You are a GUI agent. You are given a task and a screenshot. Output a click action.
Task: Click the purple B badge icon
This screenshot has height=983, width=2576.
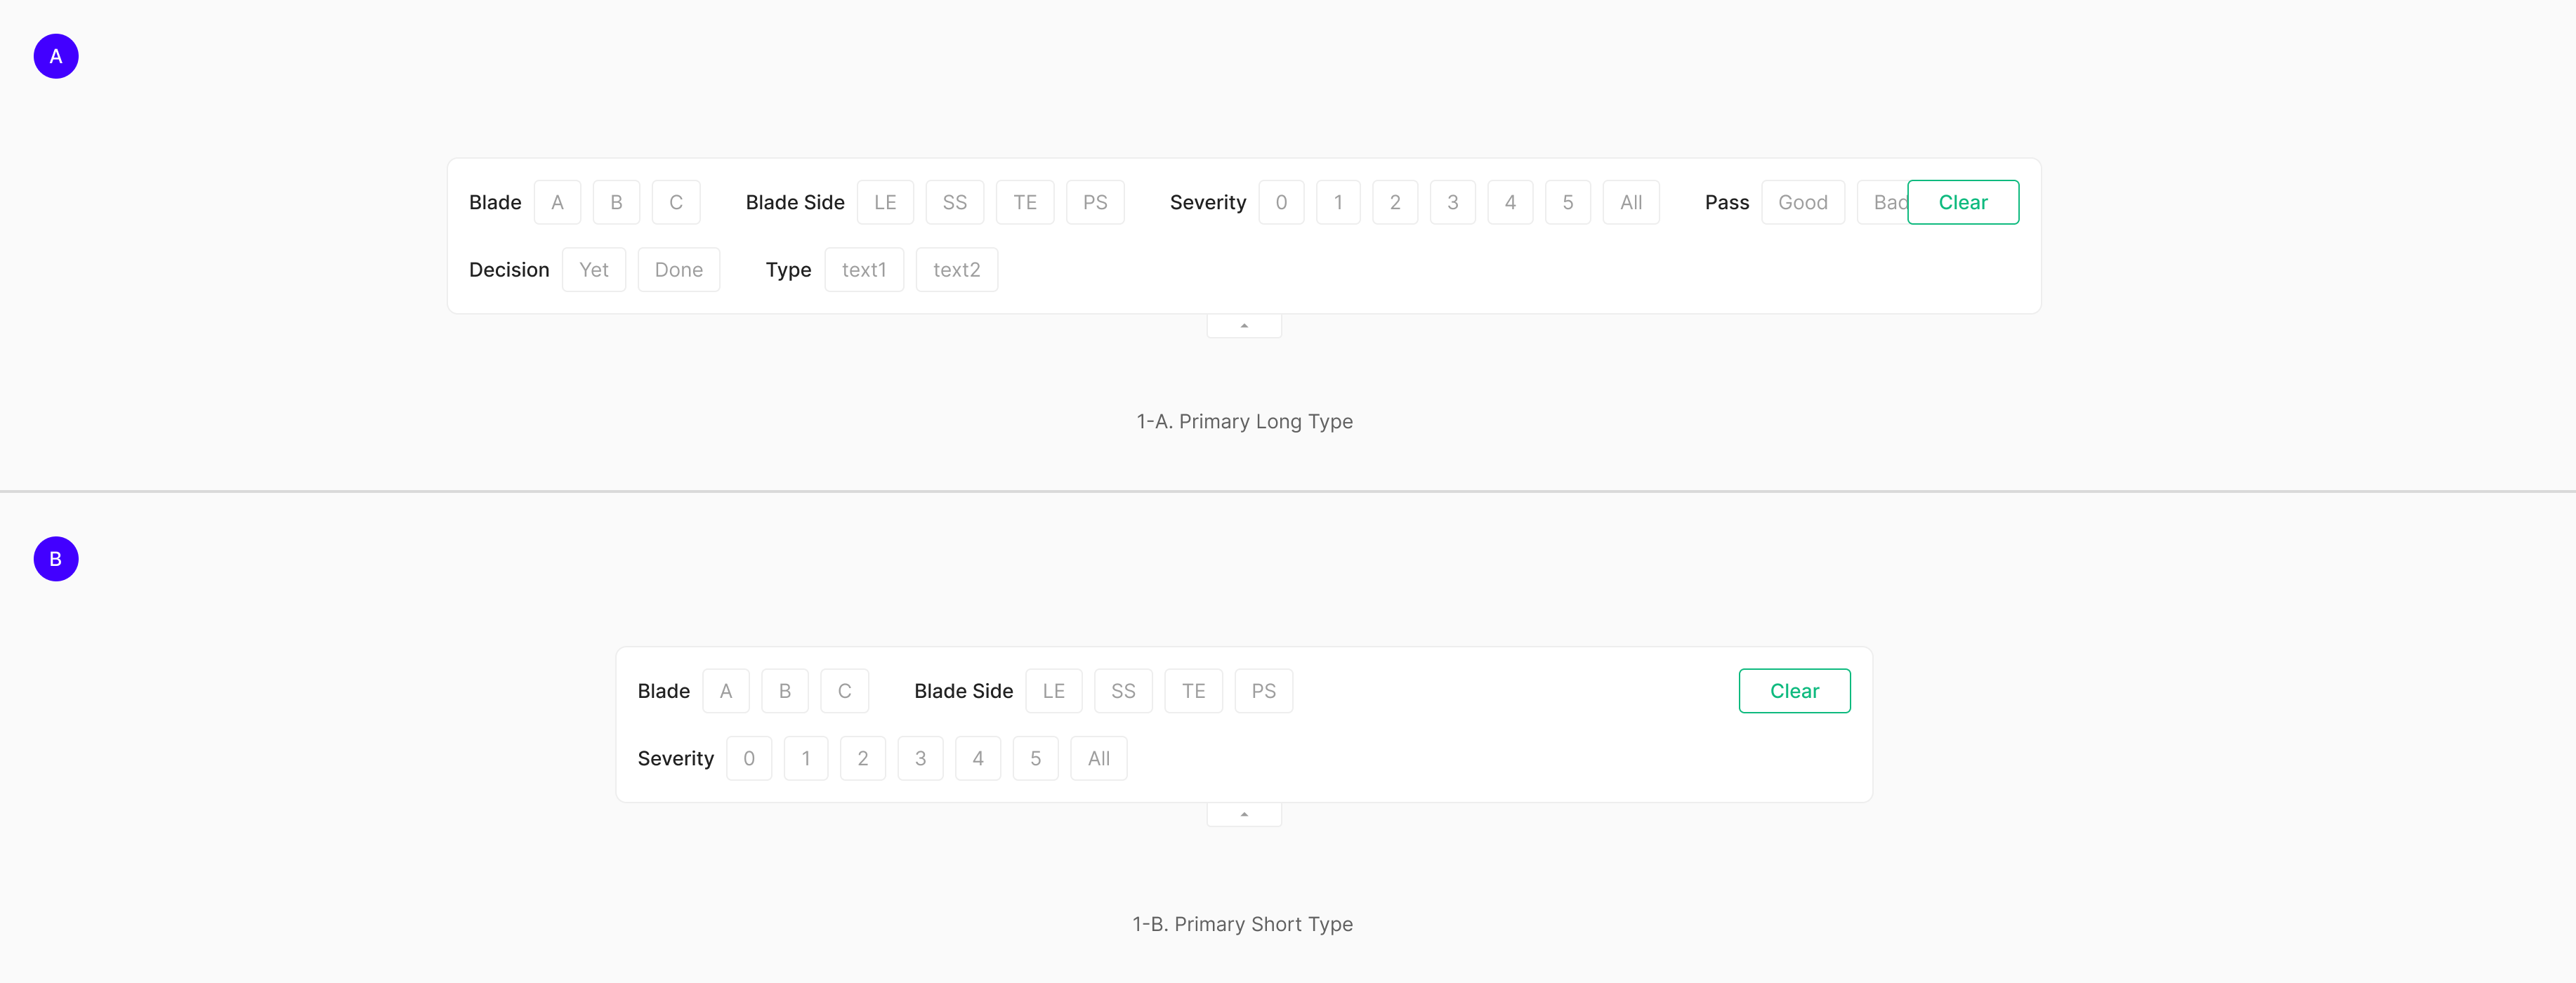coord(56,559)
